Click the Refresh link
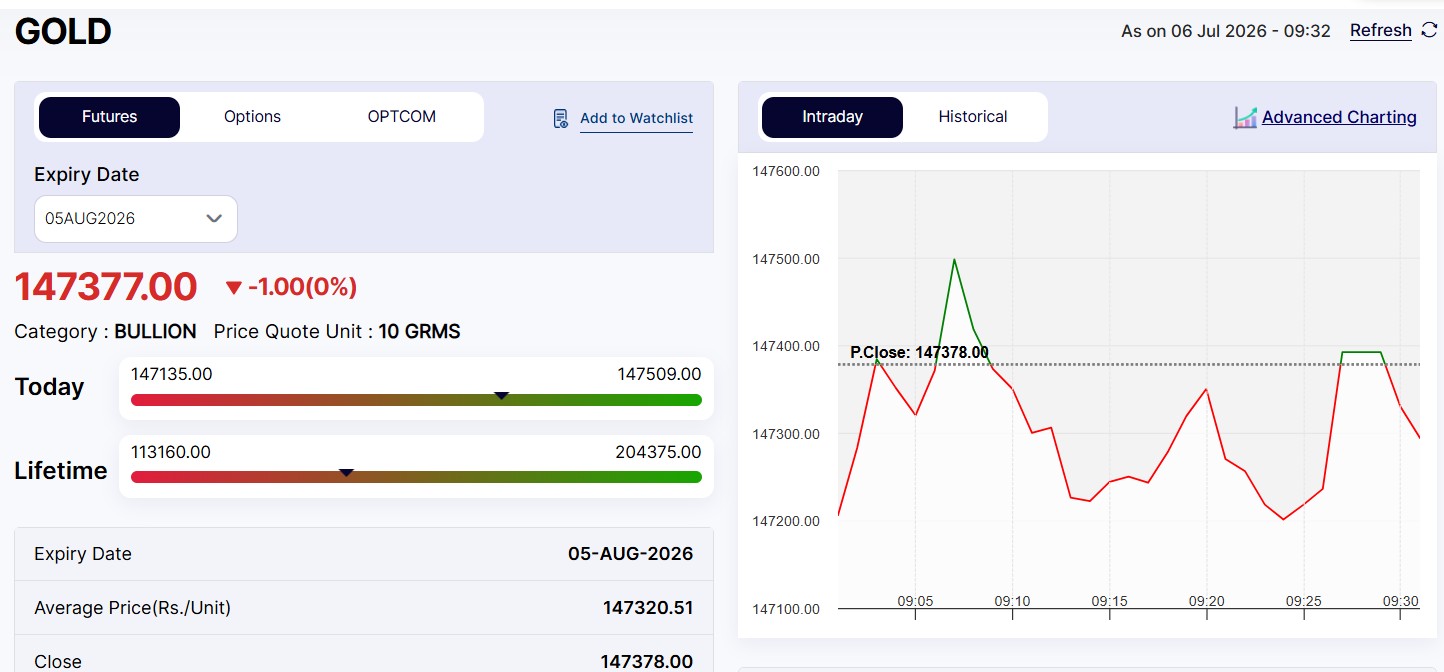The image size is (1444, 672). coord(1380,31)
